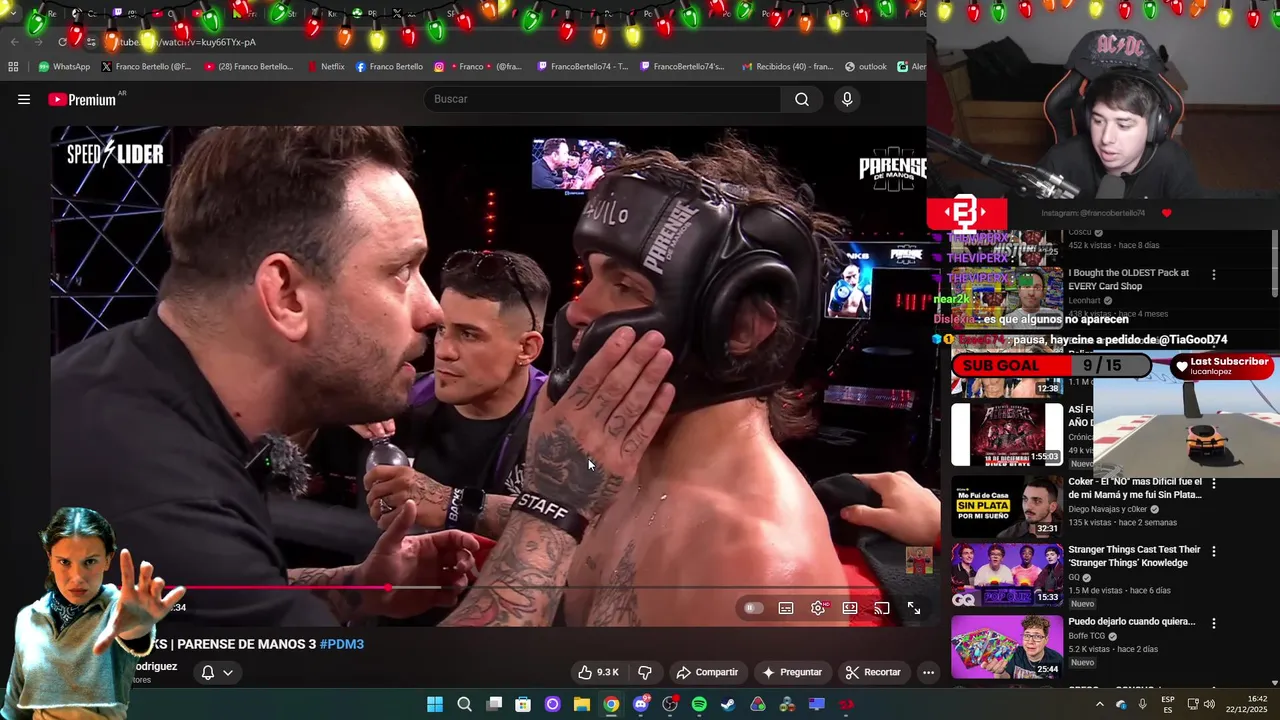
Task: Open Microsoft Store from the taskbar
Action: pos(523,704)
